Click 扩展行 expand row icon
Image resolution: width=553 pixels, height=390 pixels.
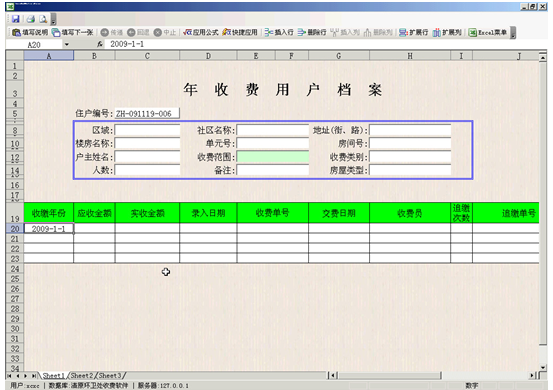pos(413,32)
